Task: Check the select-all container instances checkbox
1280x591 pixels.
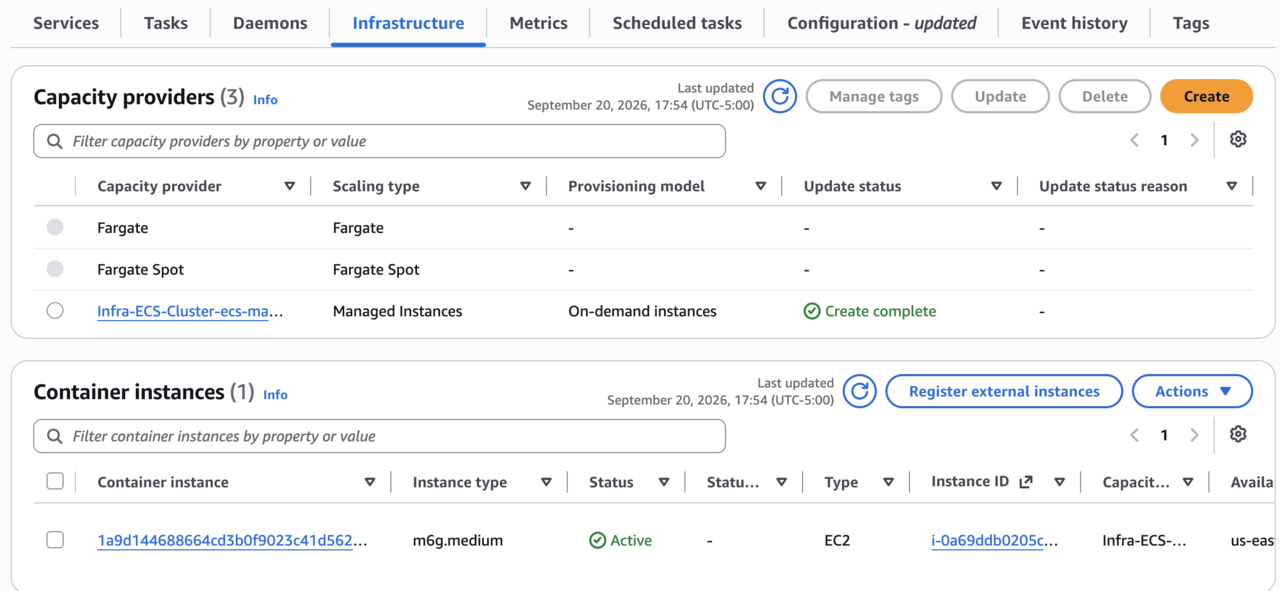Action: (x=55, y=482)
